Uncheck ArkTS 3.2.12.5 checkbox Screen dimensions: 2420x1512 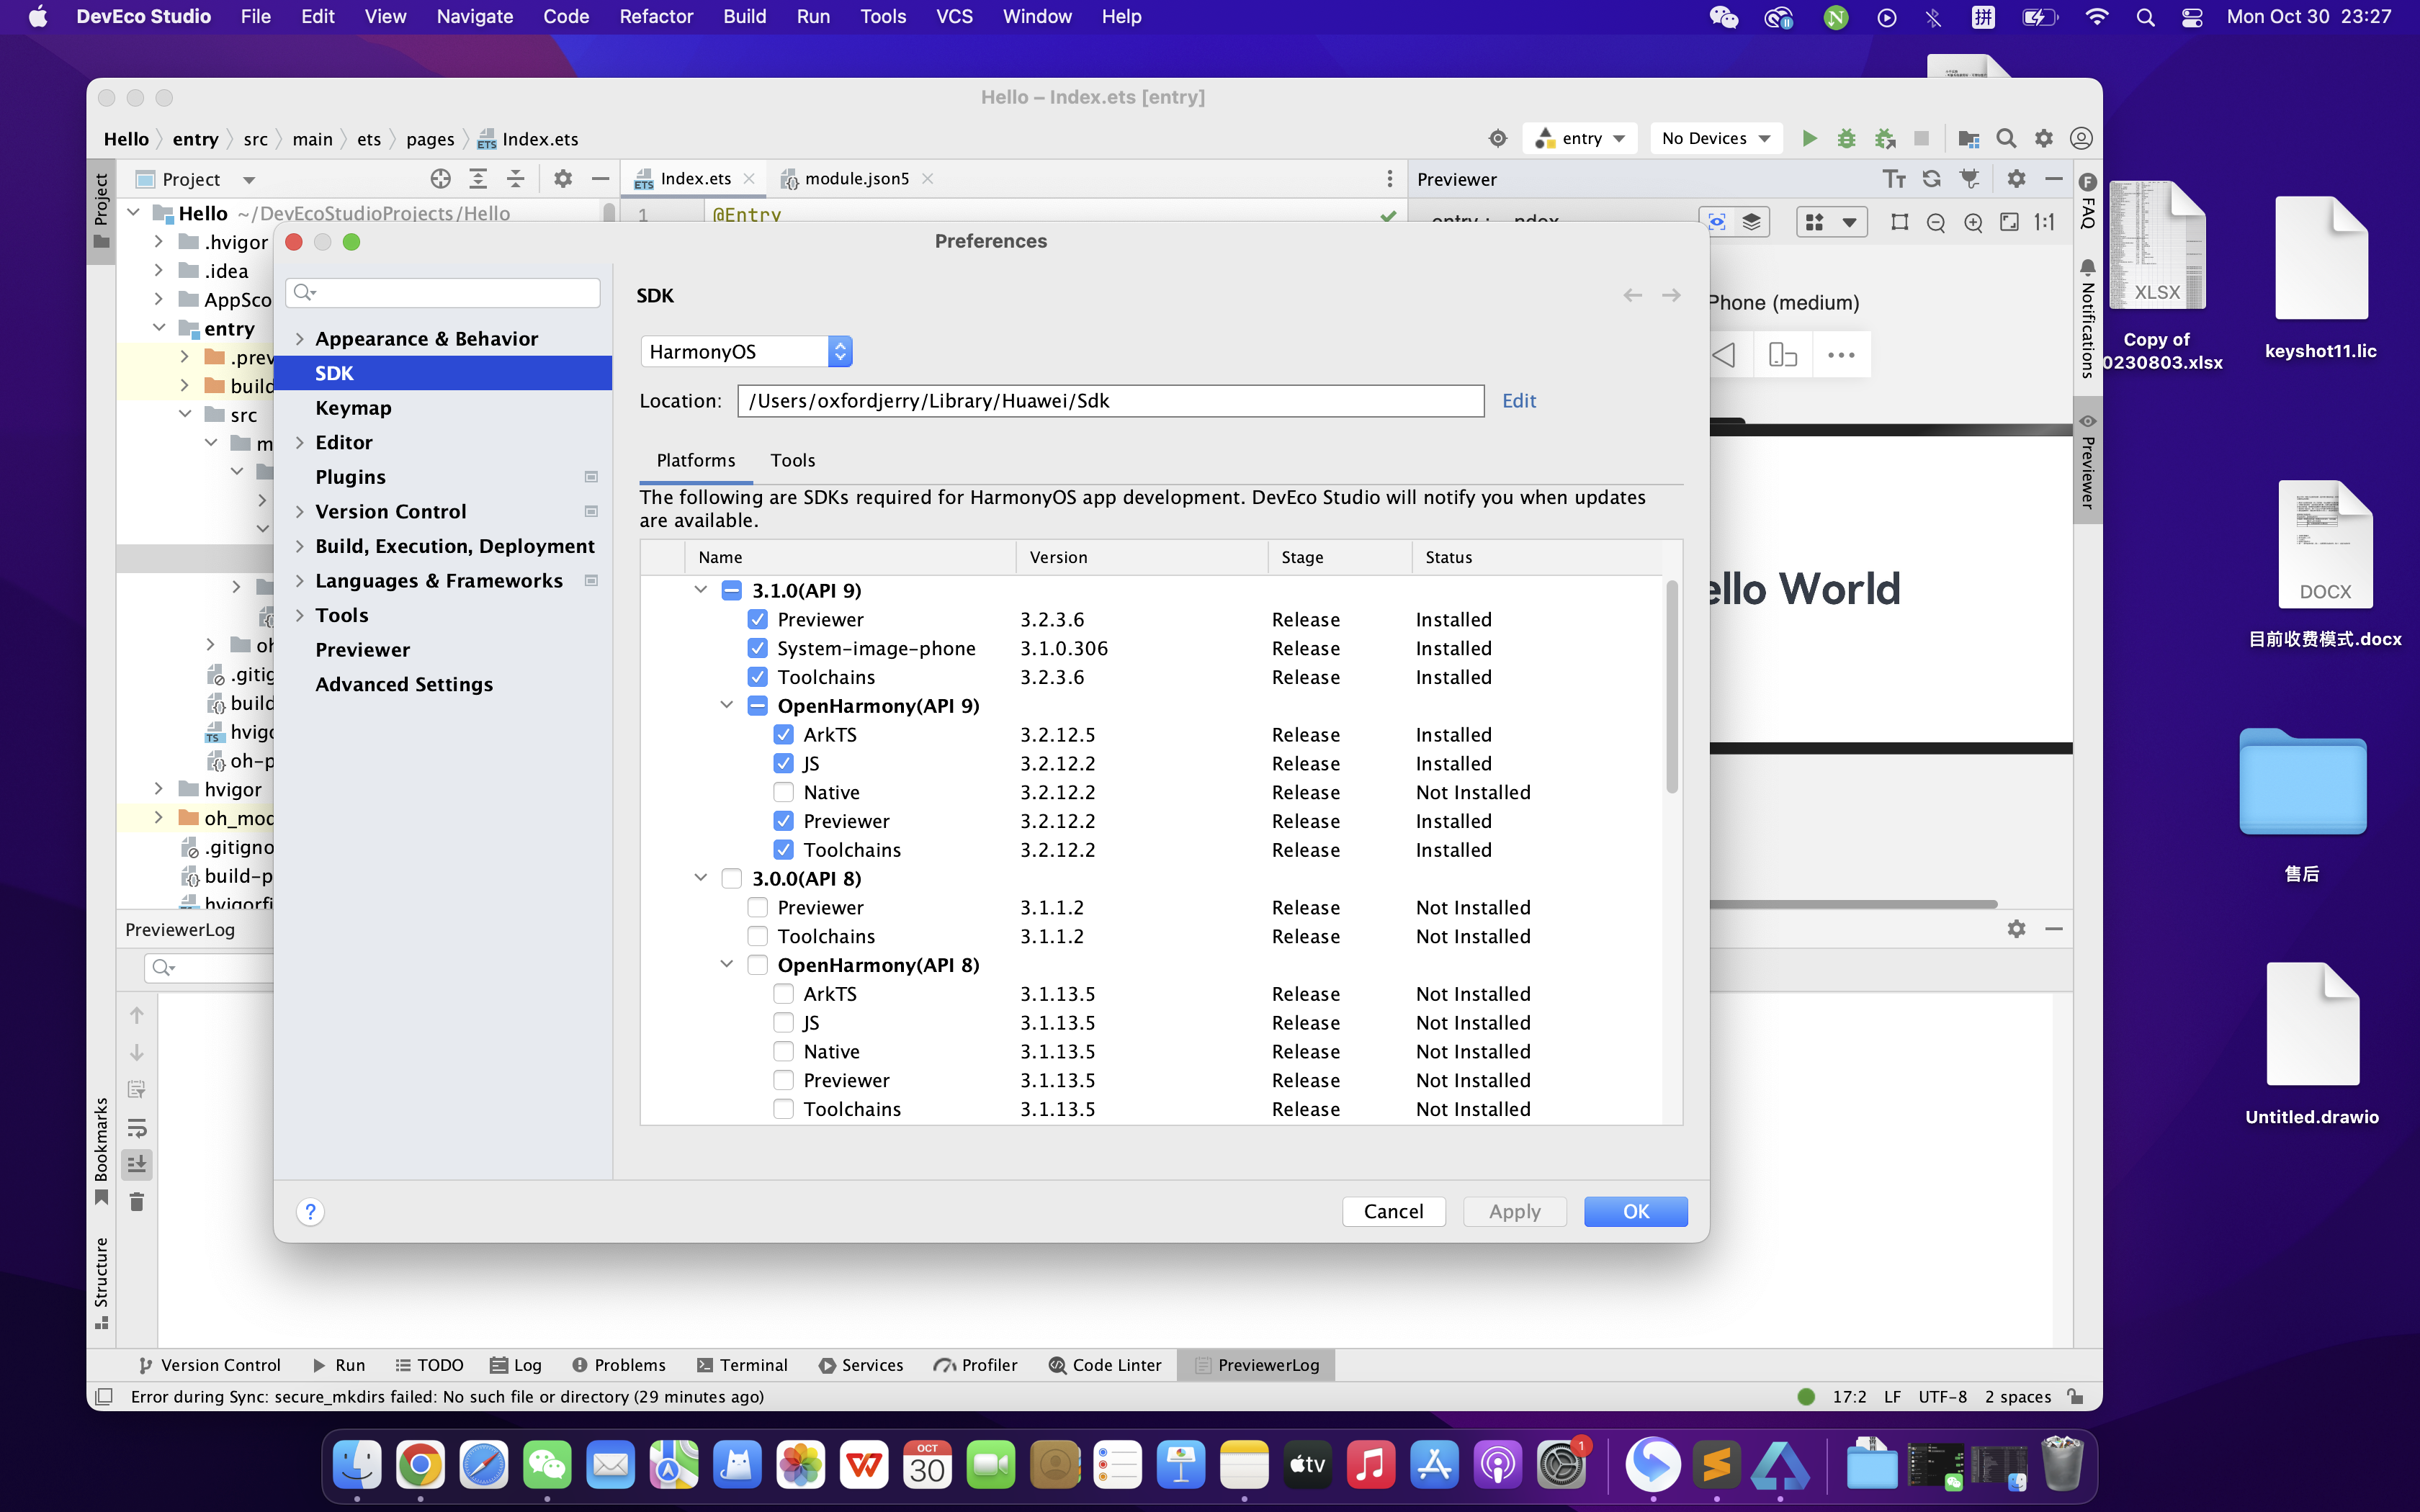click(784, 734)
